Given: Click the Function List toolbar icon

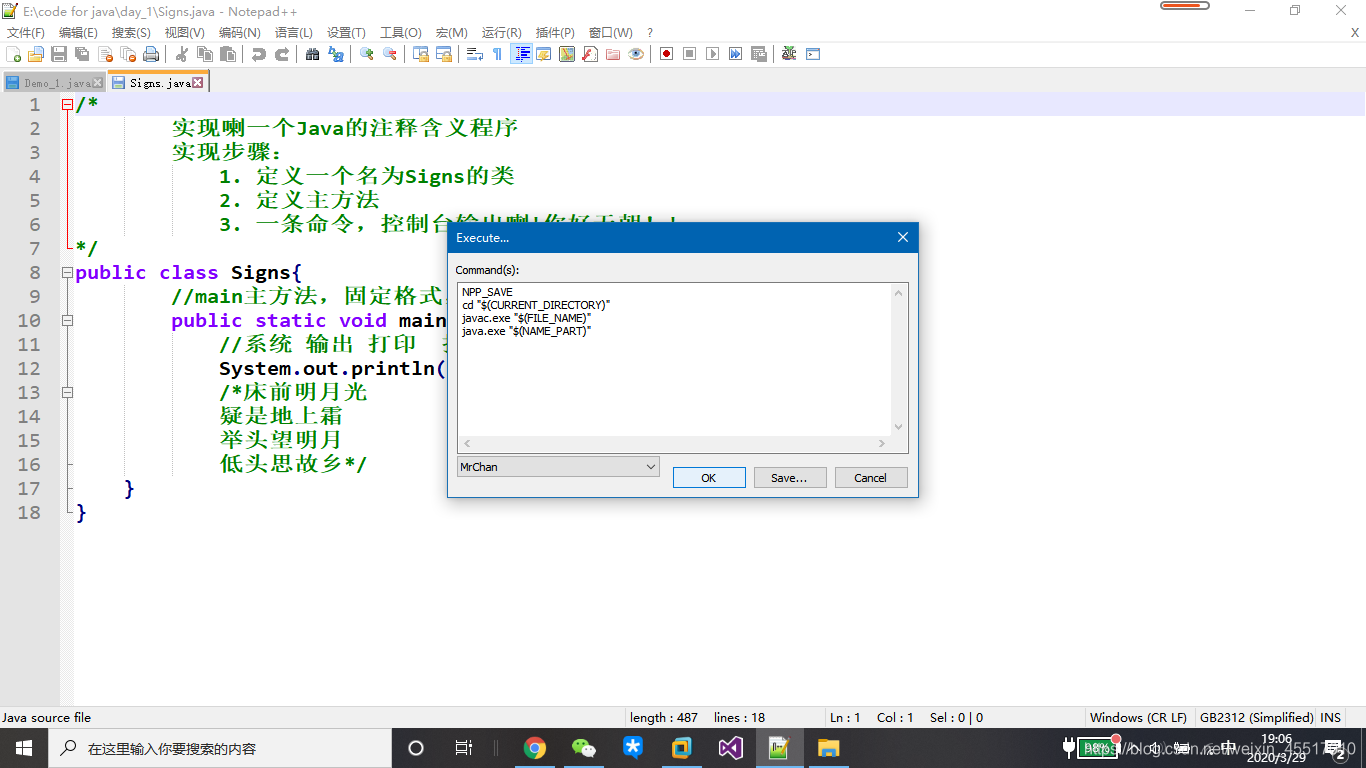Looking at the screenshot, I should coord(590,54).
